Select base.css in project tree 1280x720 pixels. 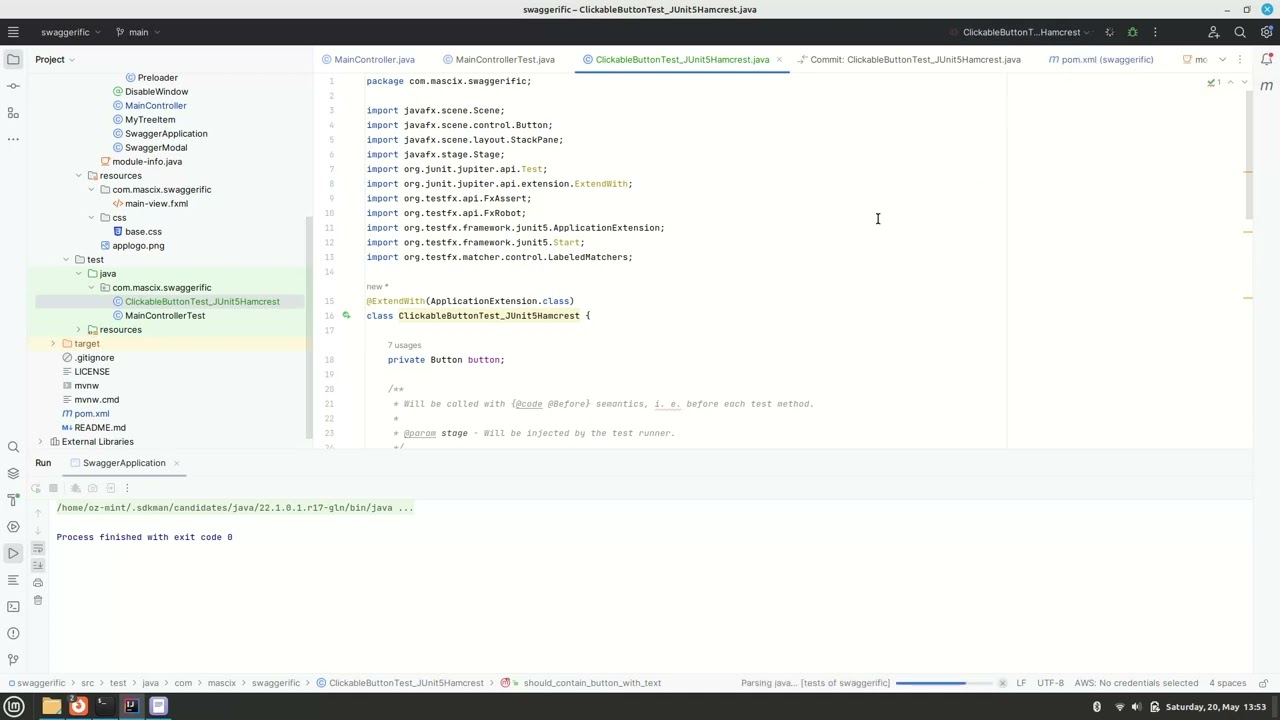click(143, 232)
